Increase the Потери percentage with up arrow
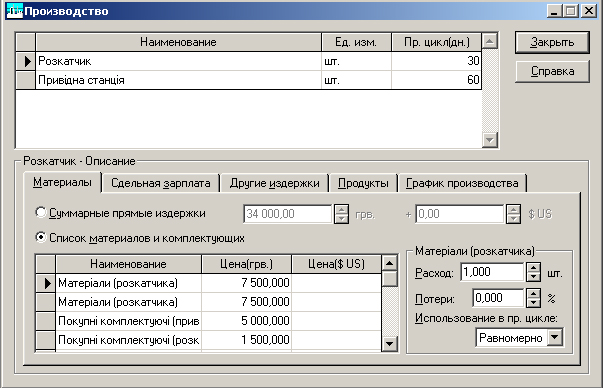The image size is (603, 388). coord(533,293)
